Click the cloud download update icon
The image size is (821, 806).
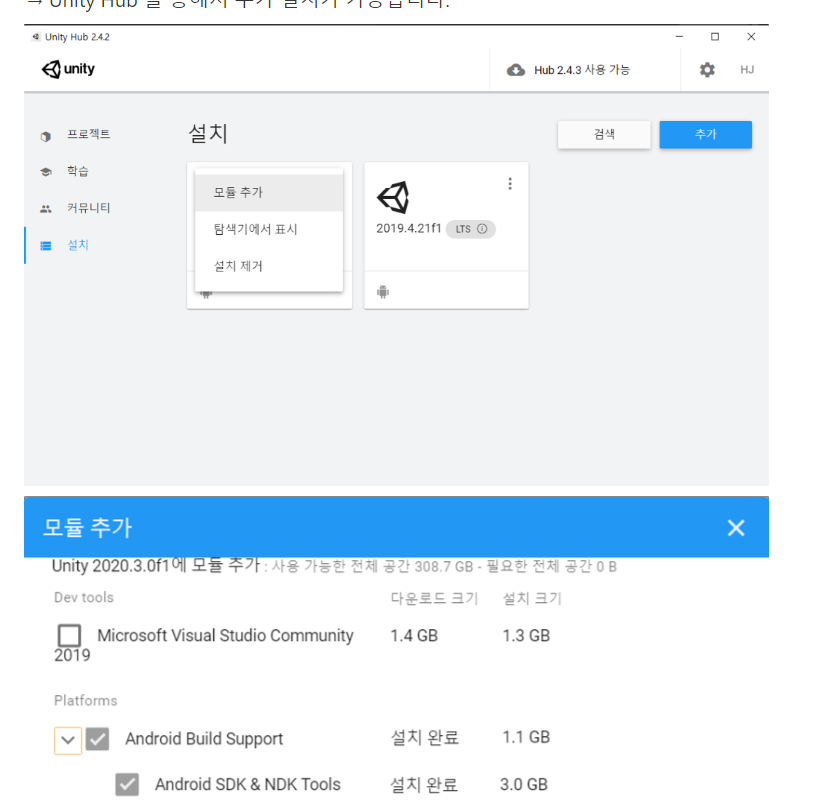[x=516, y=70]
